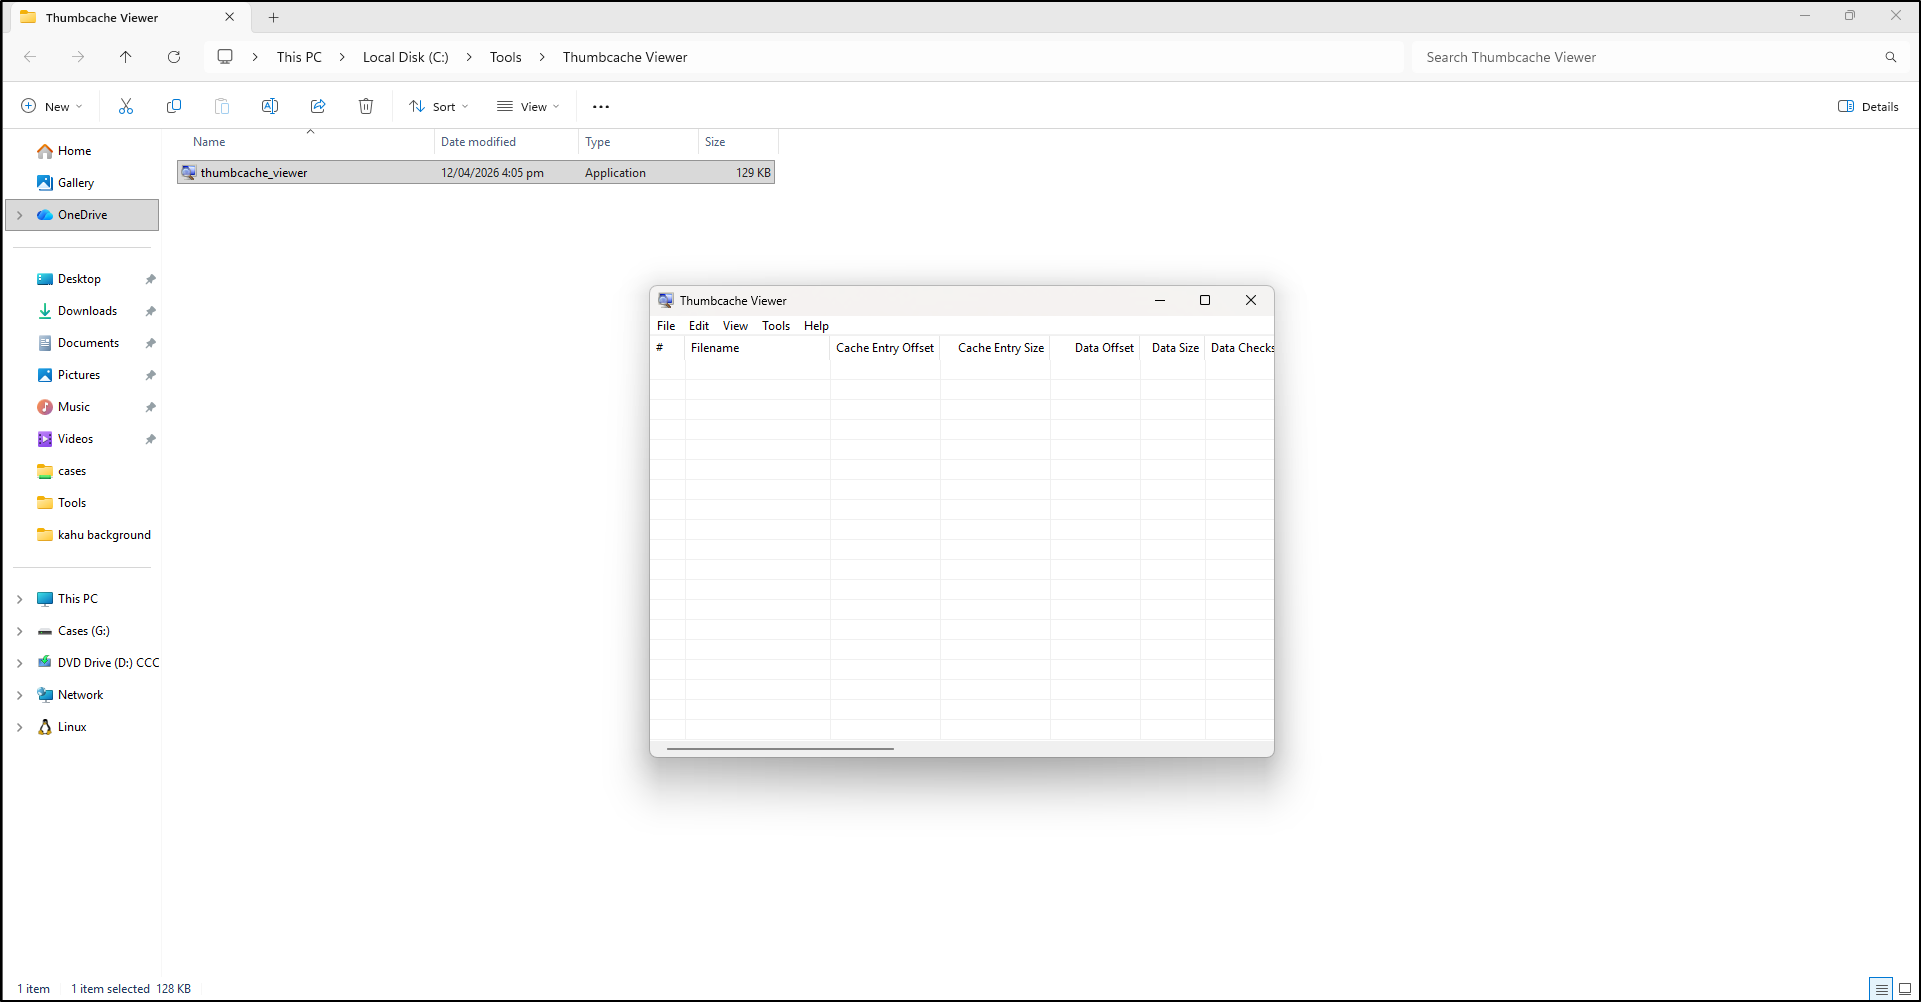Click the PC monitor icon in address bar

point(225,57)
